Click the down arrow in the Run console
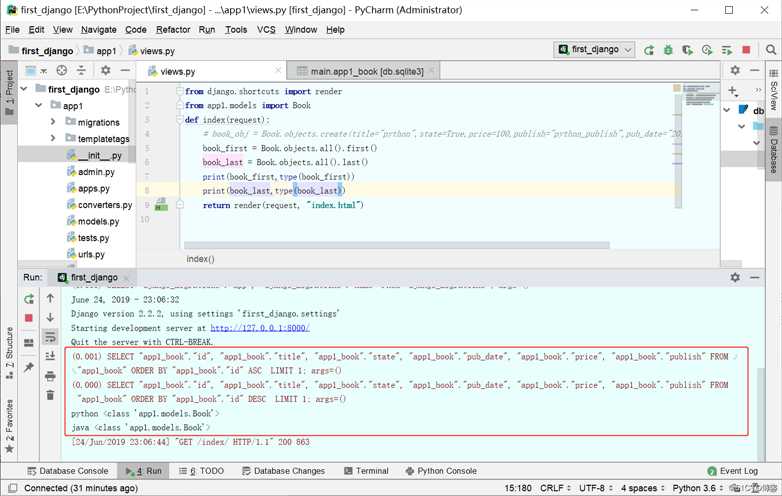 [x=50, y=317]
